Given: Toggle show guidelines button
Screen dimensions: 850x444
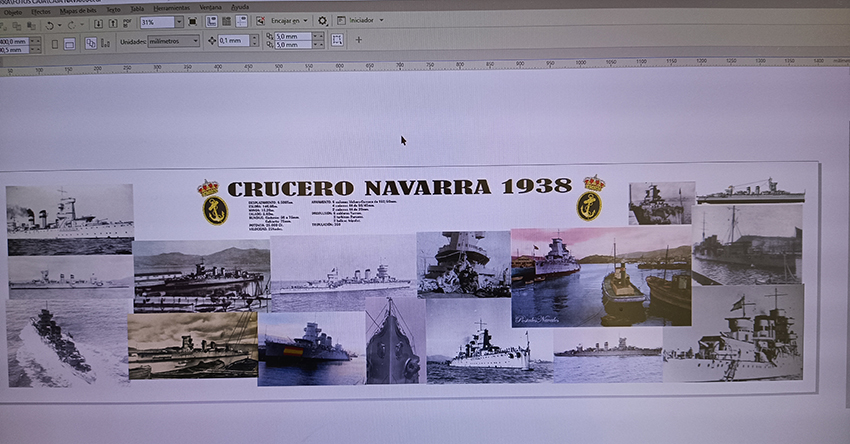Looking at the screenshot, I should click(x=241, y=21).
